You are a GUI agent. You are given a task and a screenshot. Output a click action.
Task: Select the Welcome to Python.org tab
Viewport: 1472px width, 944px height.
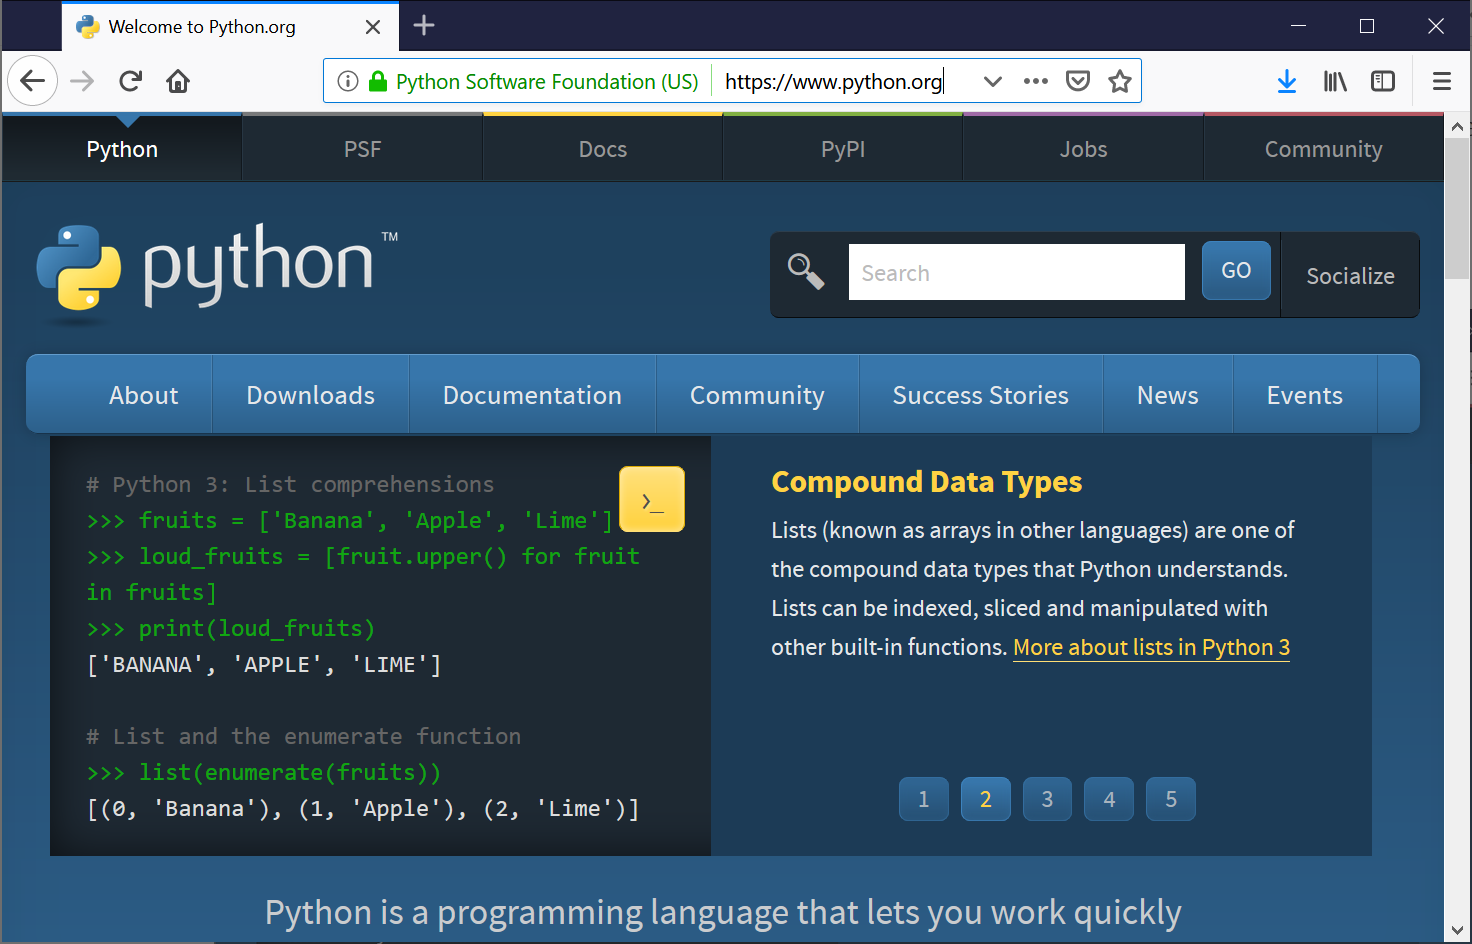coord(230,27)
